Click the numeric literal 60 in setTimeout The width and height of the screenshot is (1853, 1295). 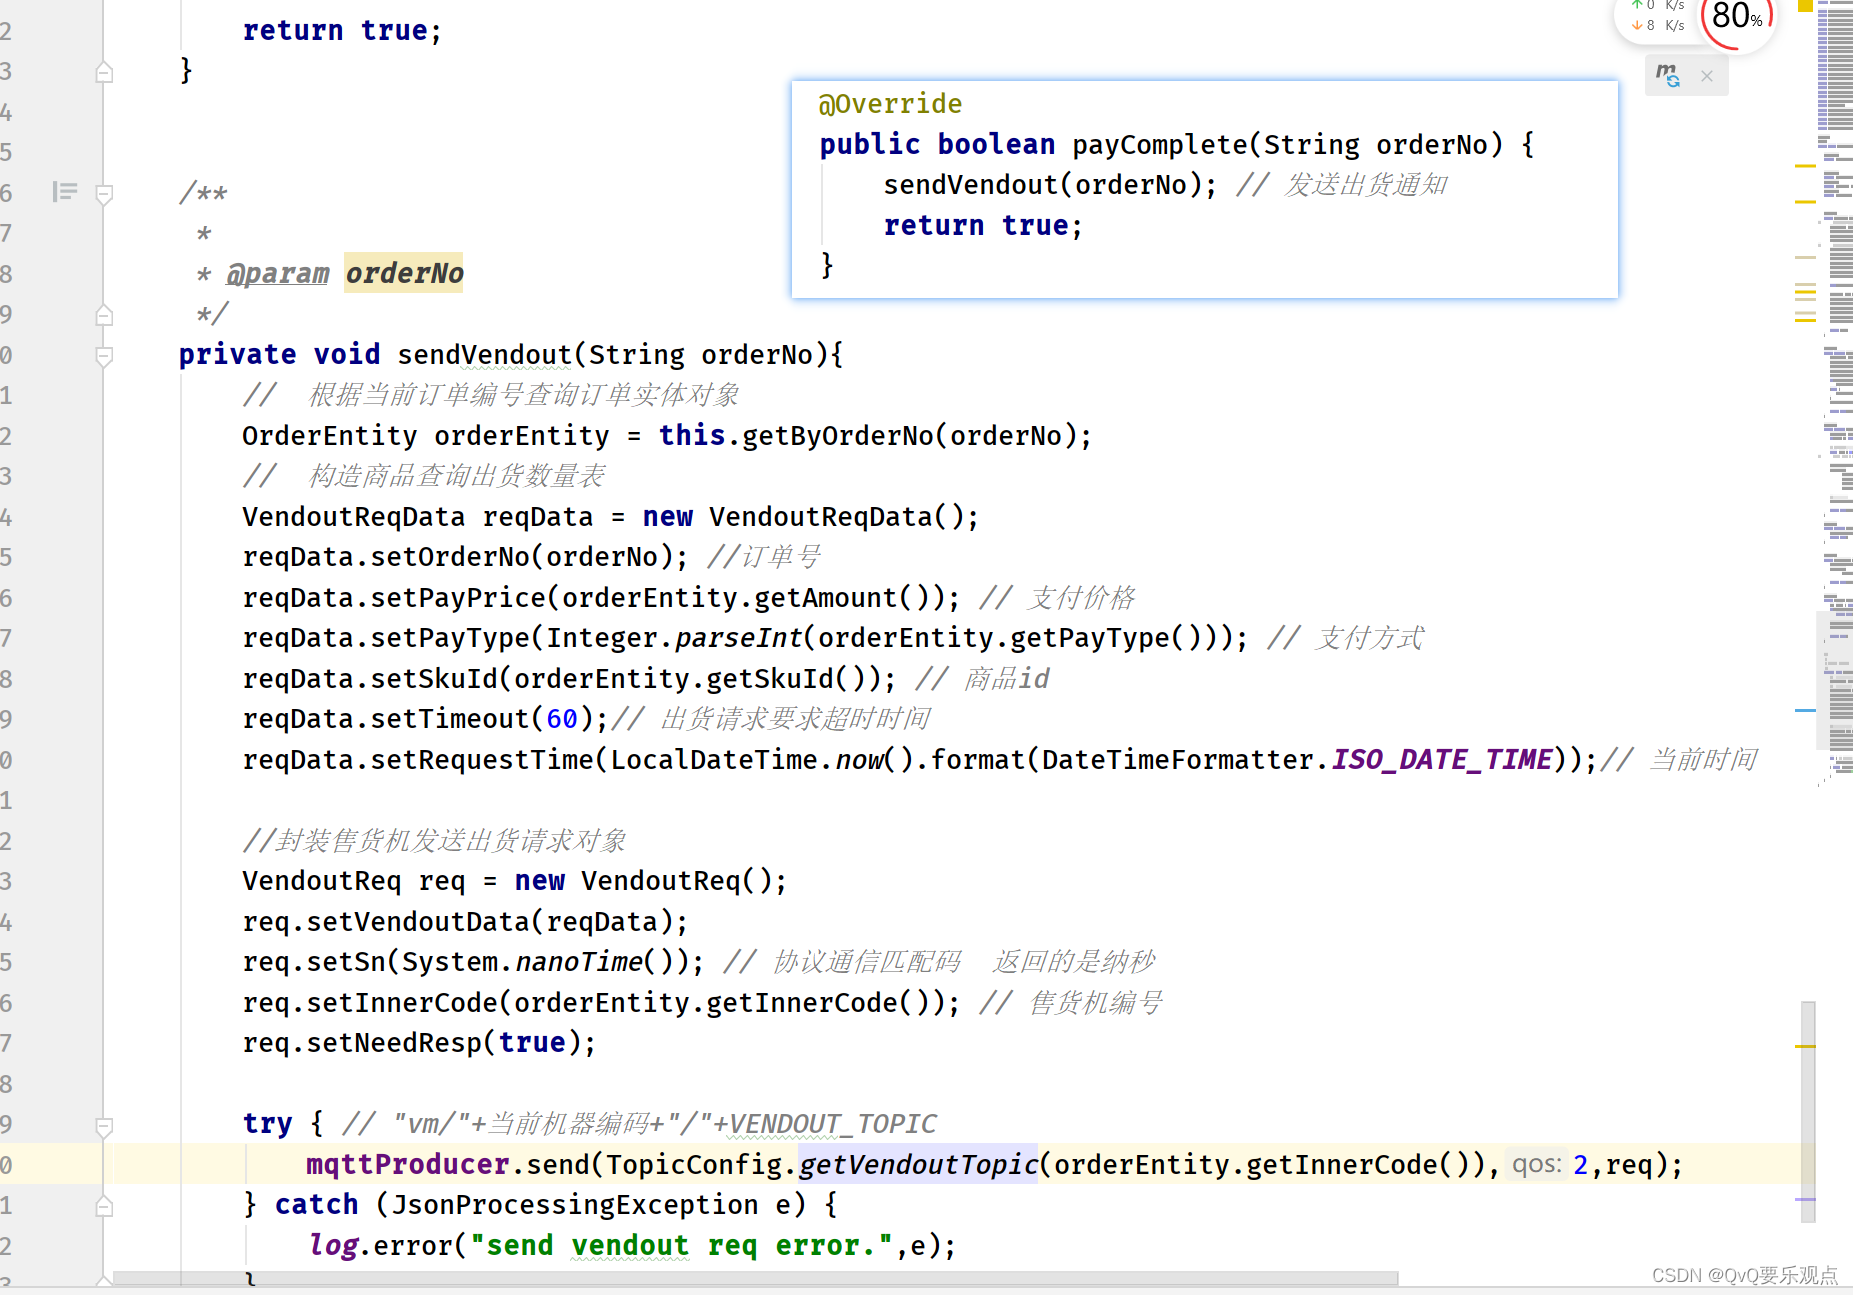coord(562,719)
